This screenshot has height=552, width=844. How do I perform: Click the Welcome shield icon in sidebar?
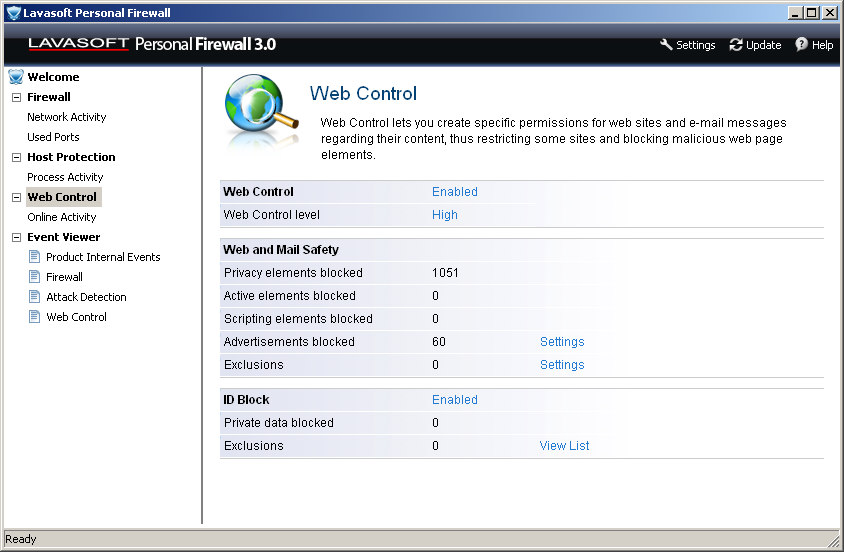pyautogui.click(x=15, y=77)
